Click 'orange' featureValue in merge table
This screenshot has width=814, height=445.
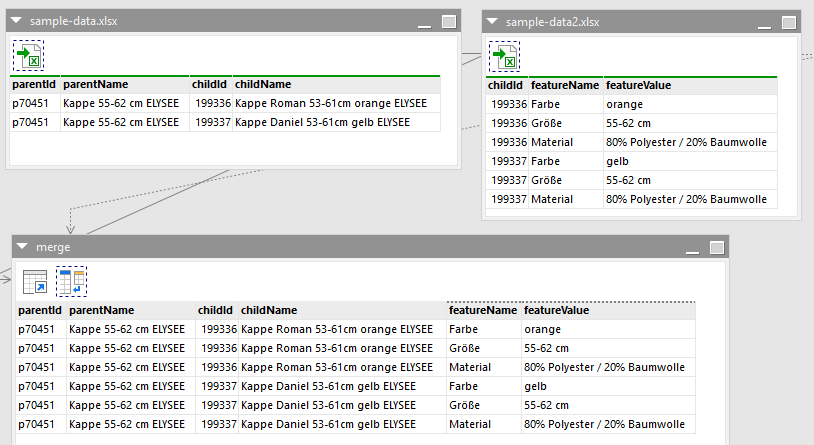point(608,329)
